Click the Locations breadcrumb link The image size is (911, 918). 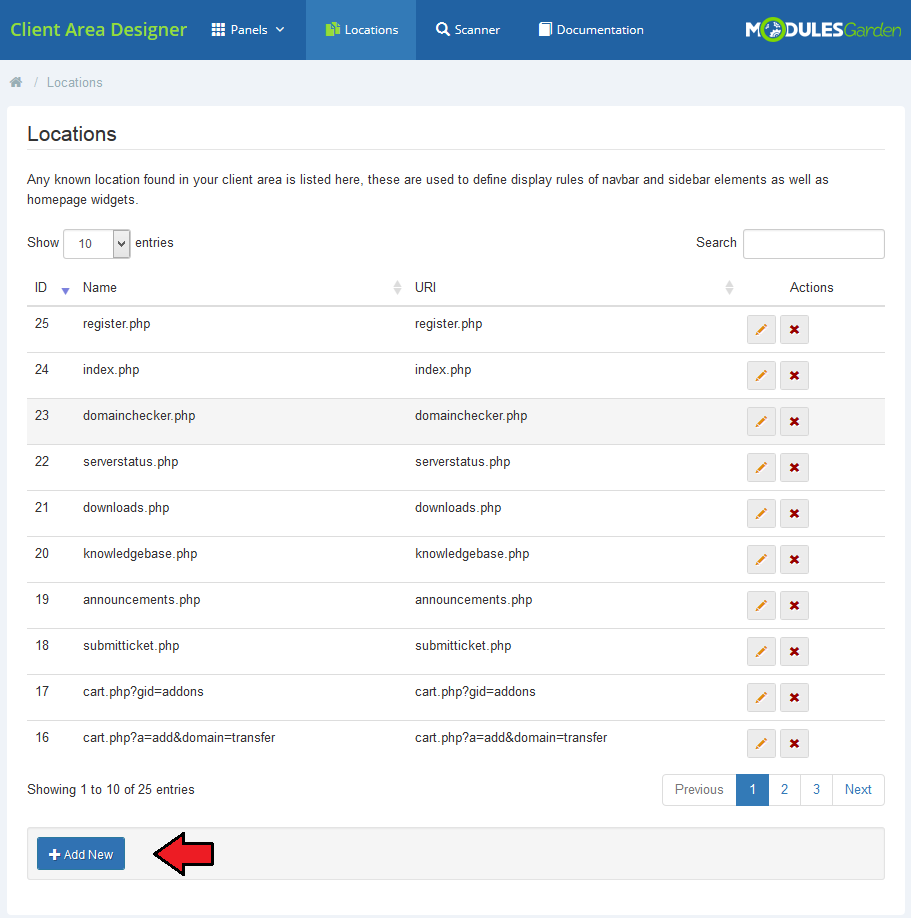[74, 83]
